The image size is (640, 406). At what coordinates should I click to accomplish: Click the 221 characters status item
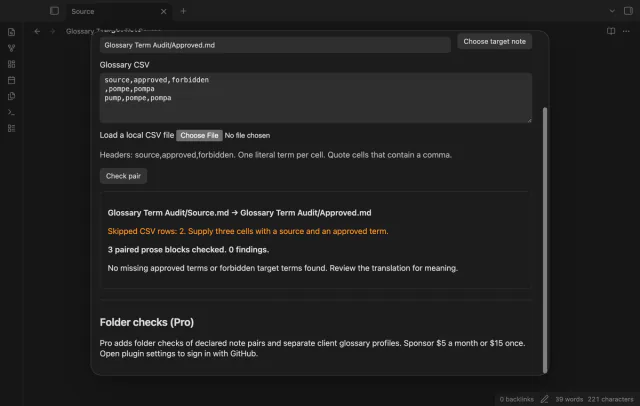(x=610, y=399)
